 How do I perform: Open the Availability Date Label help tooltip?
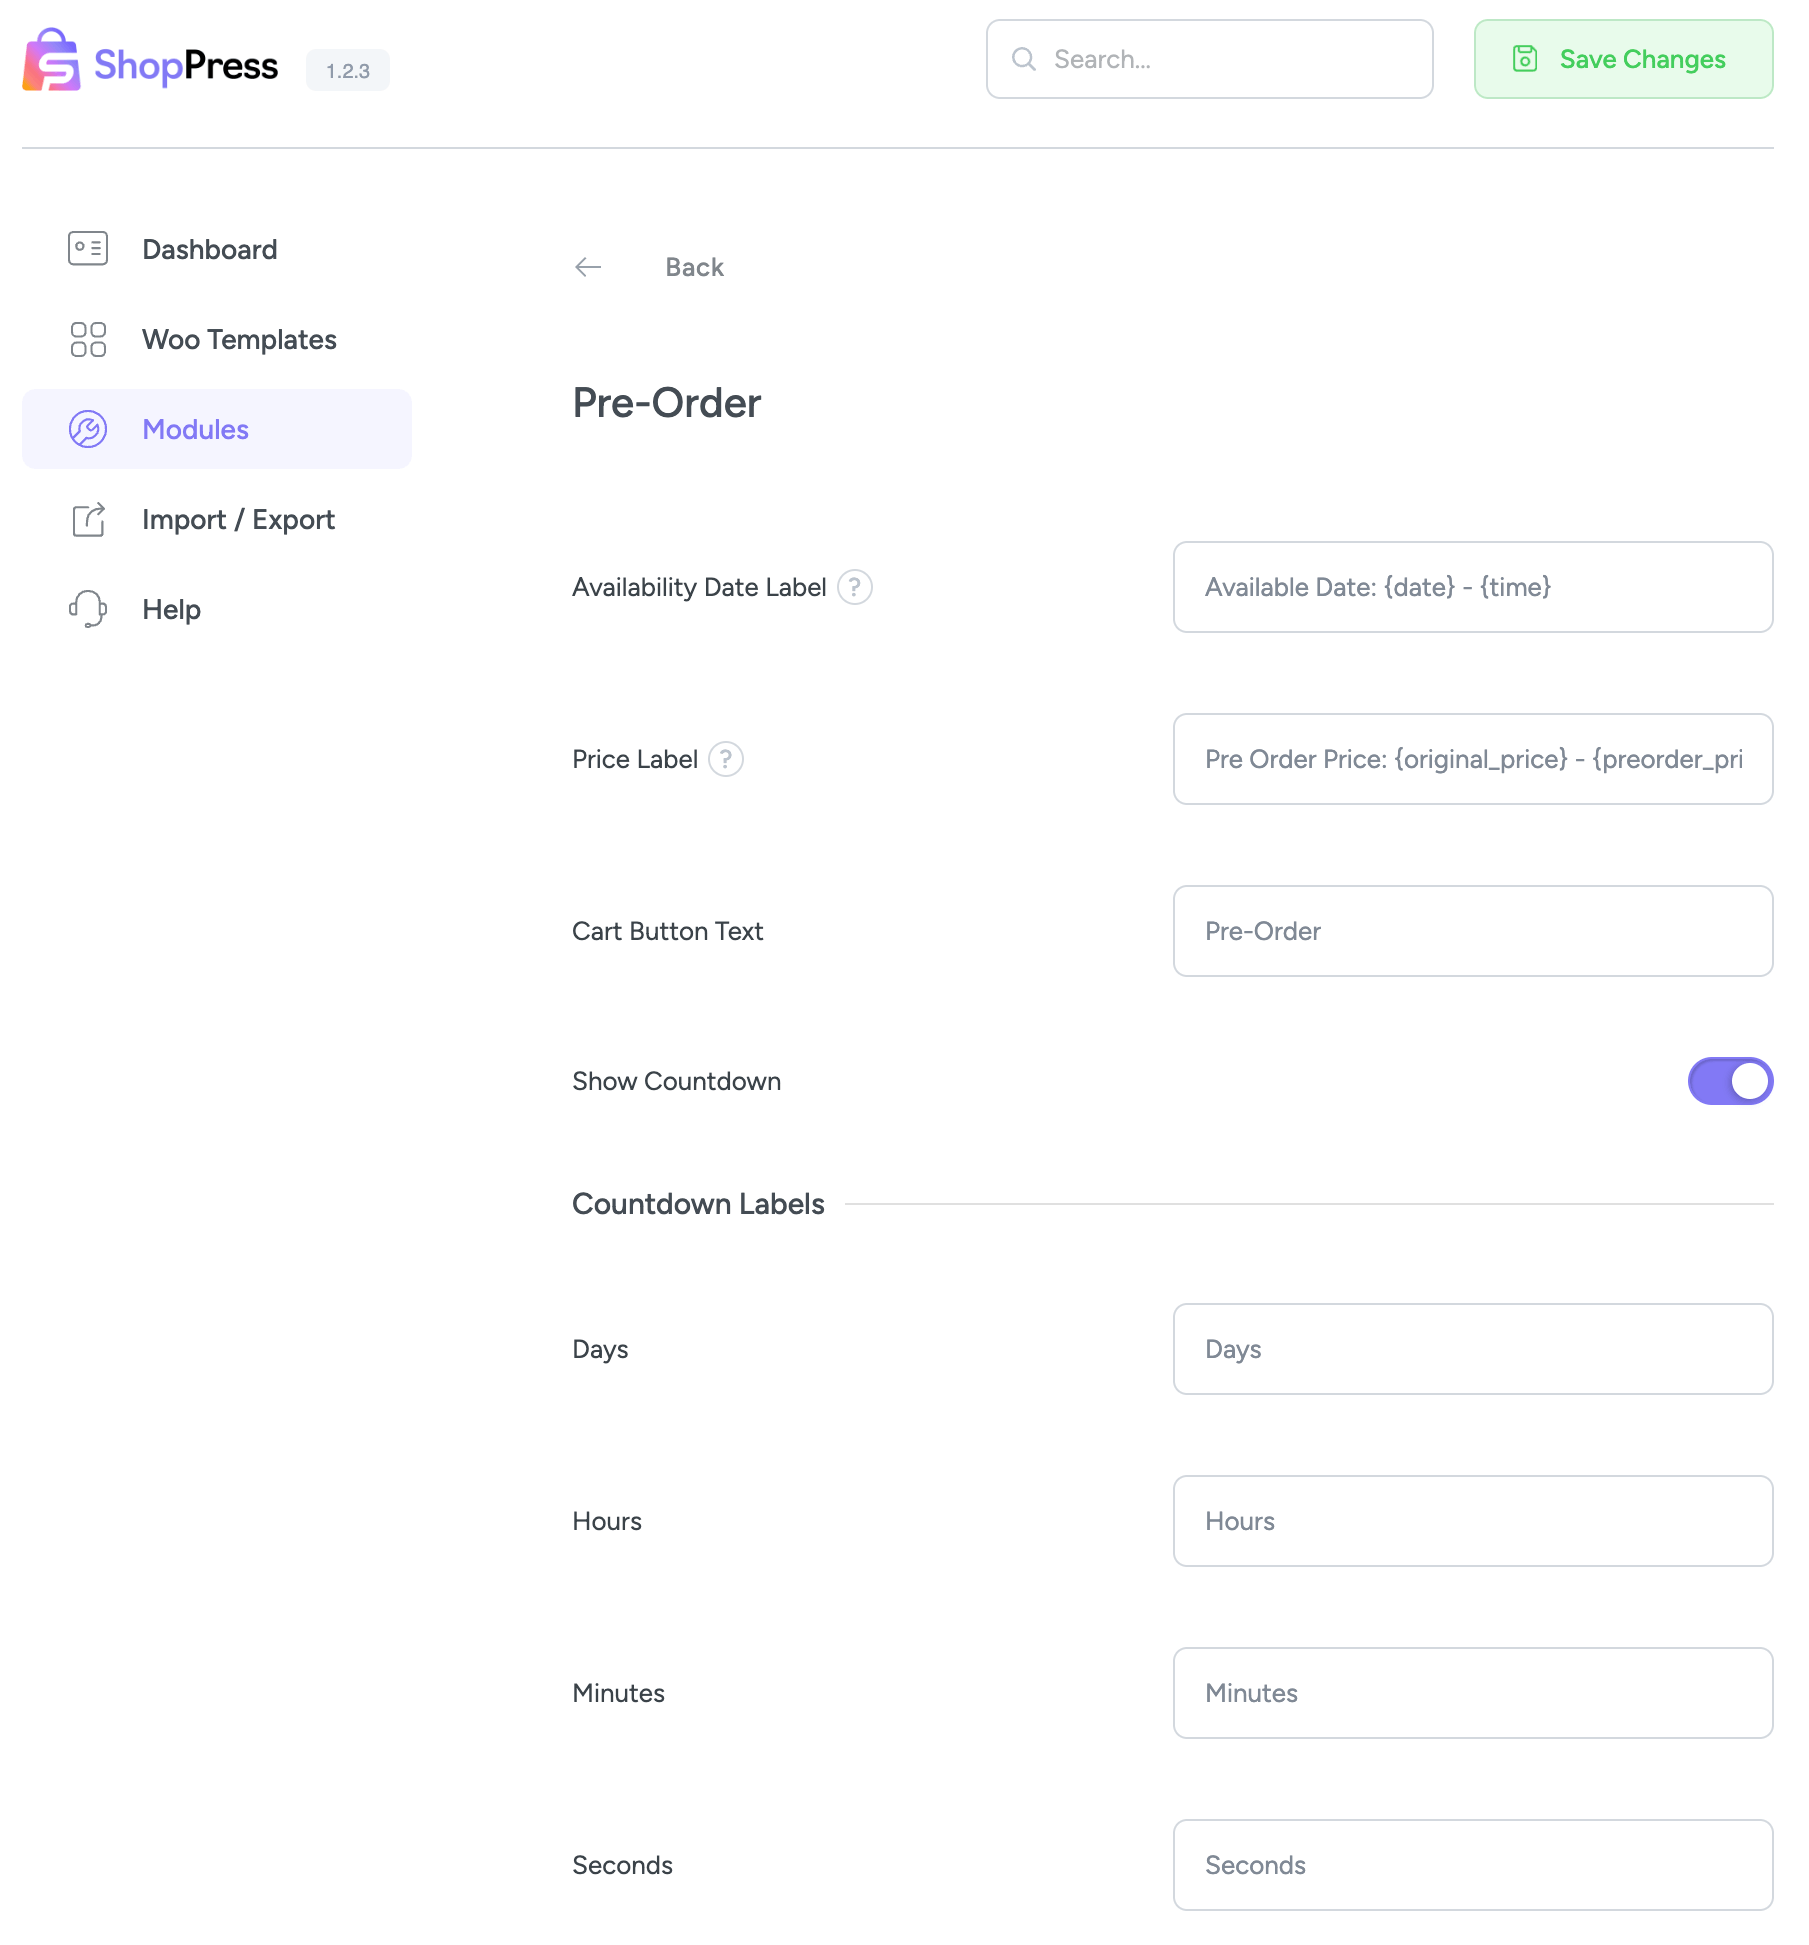(x=854, y=588)
